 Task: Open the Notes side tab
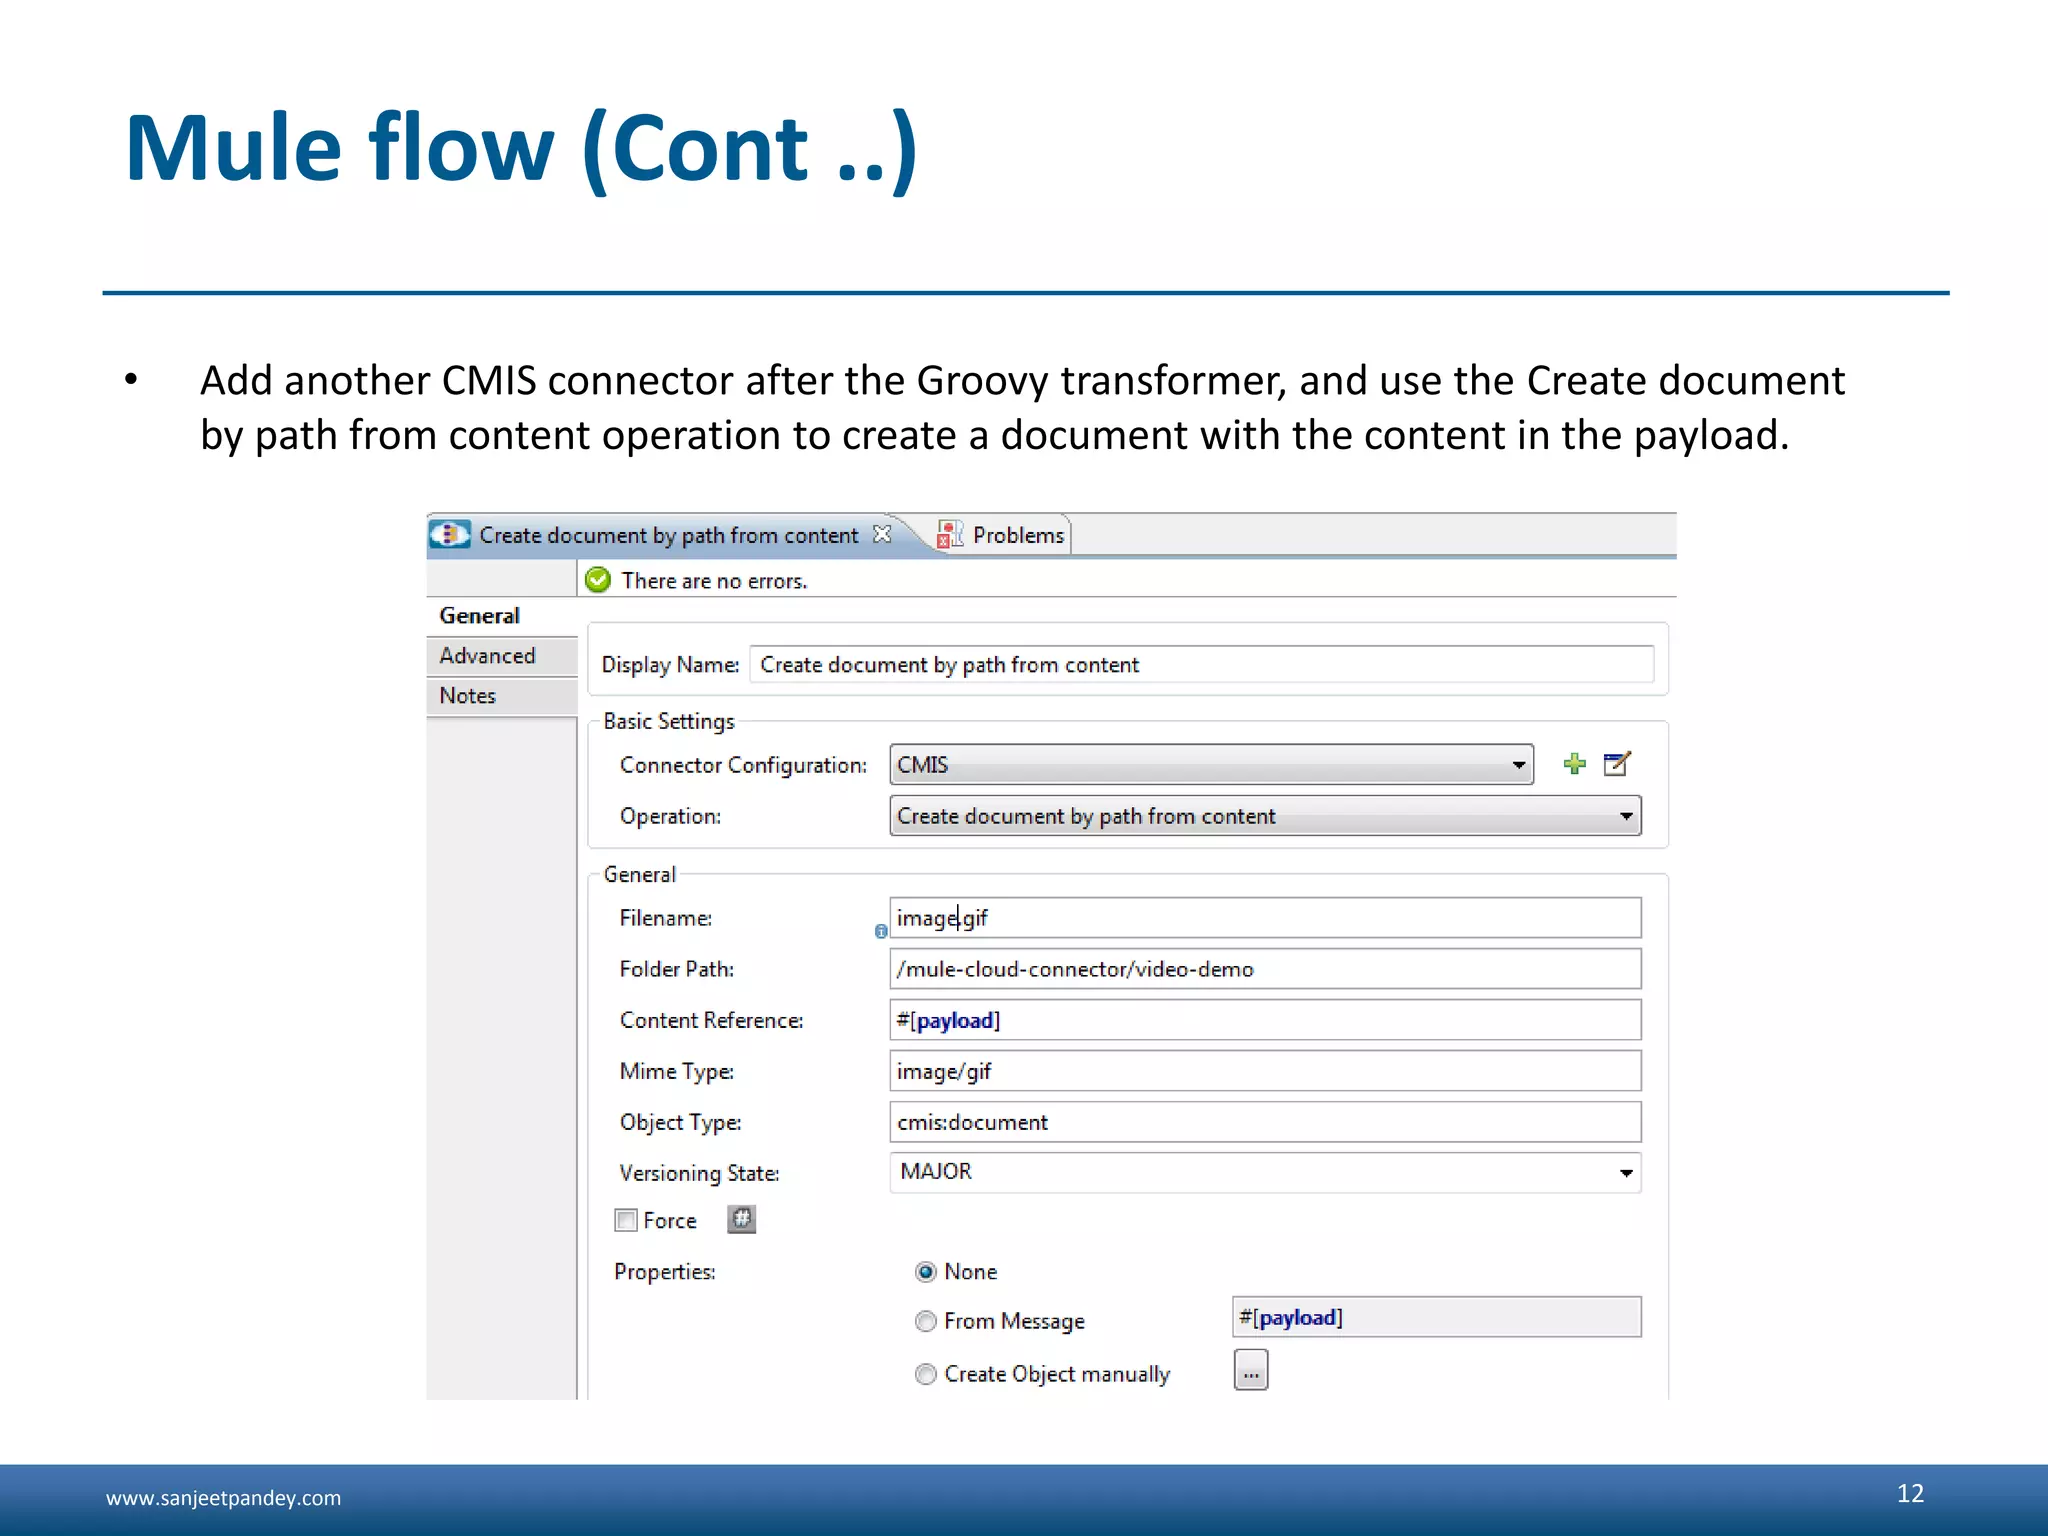[502, 696]
